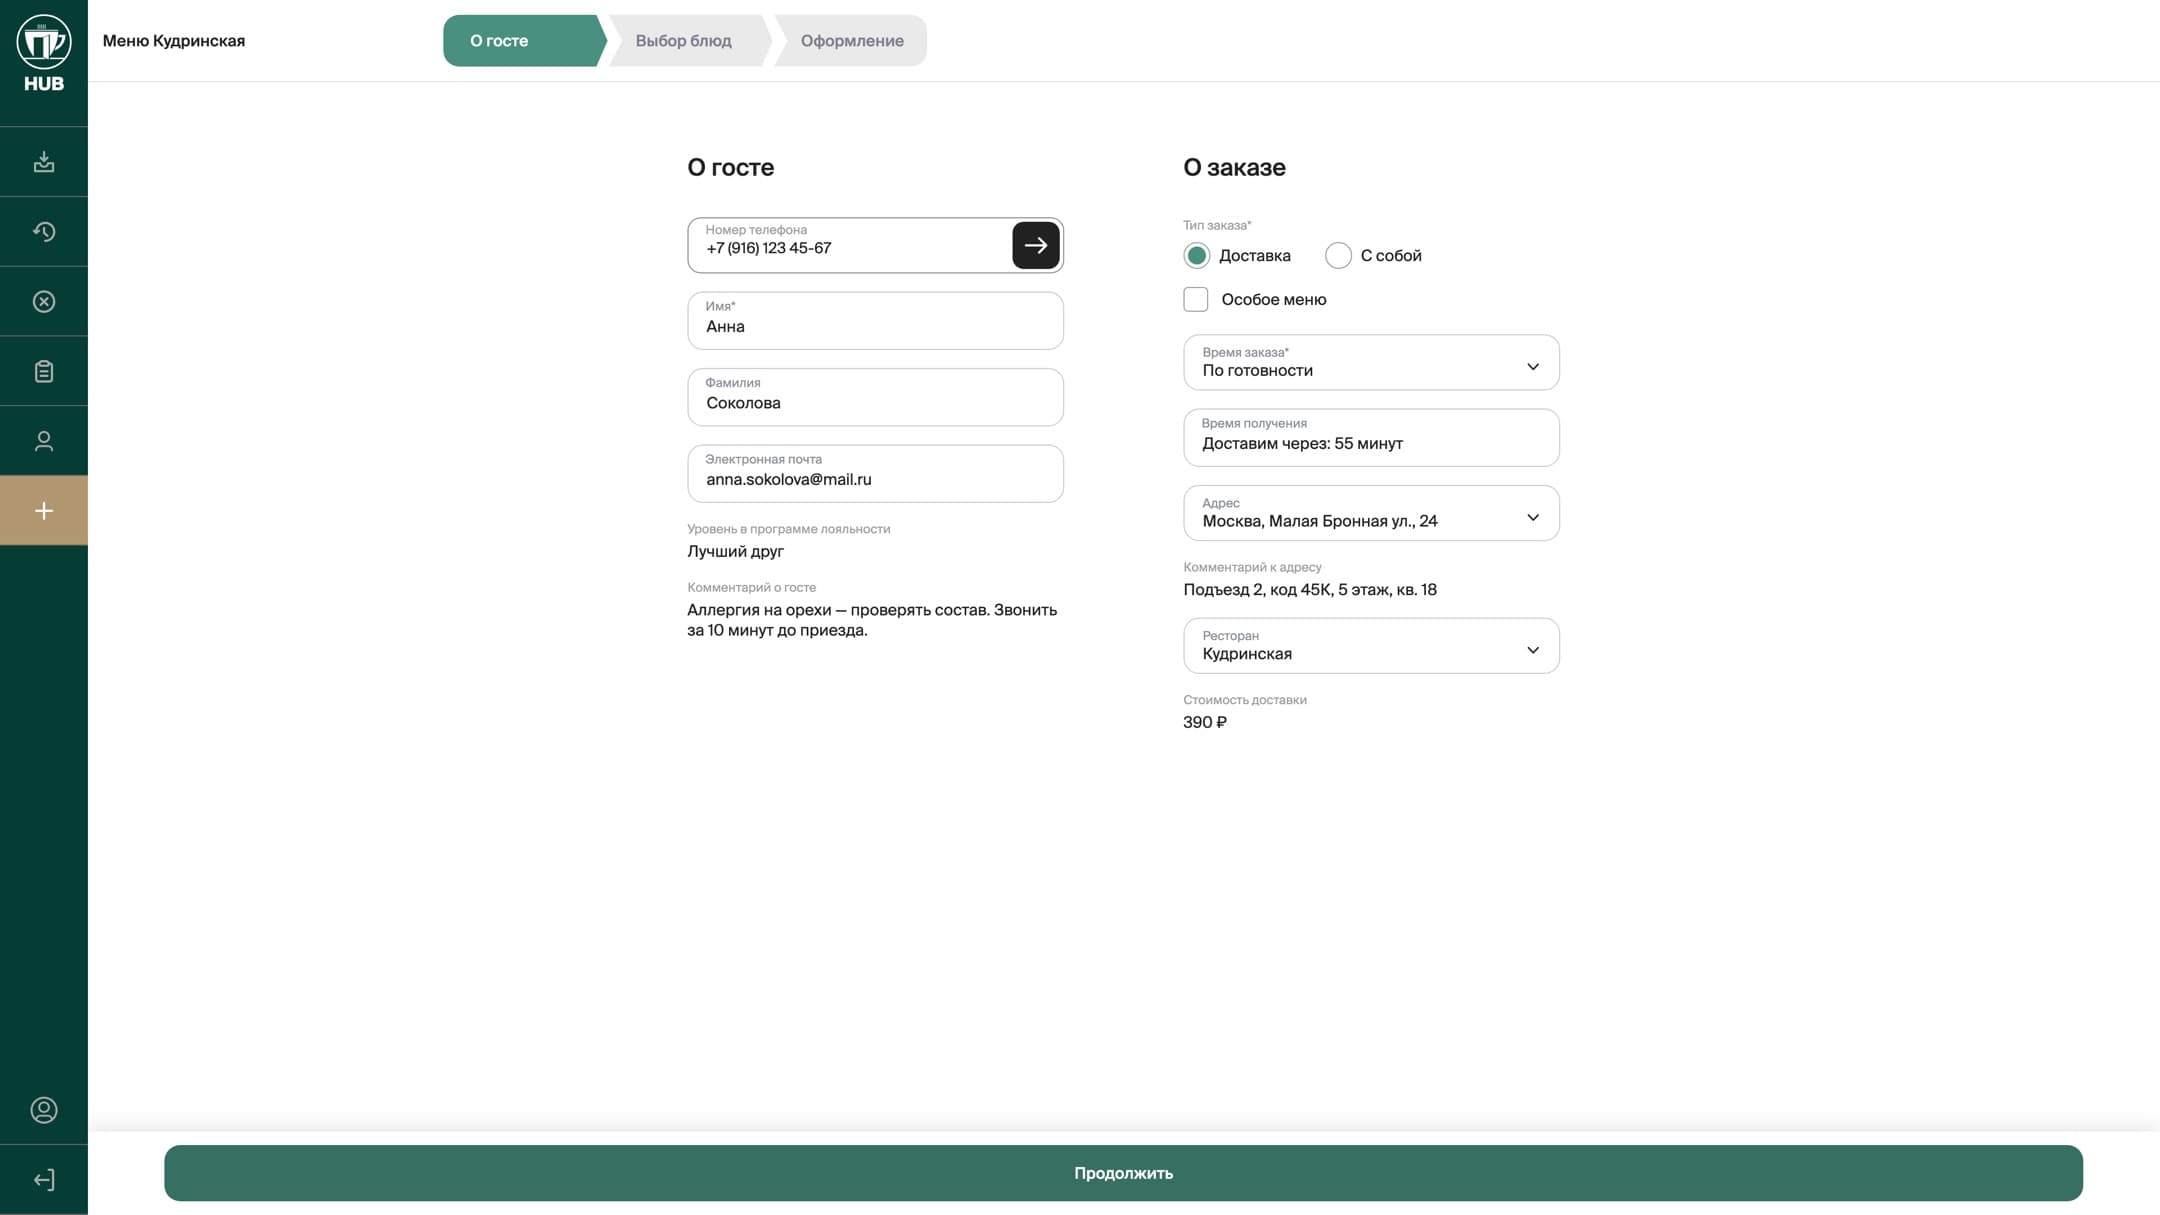Click address comment Подъезд 2 text
This screenshot has height=1215, width=2160.
[1310, 590]
